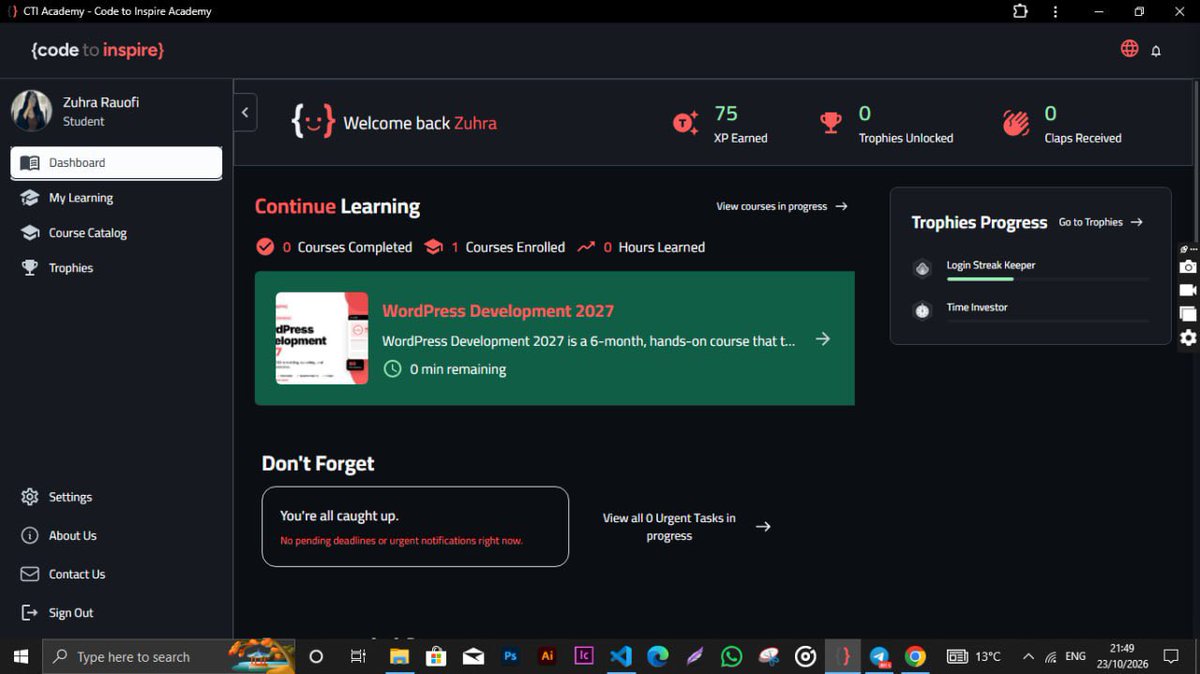Click Hours Learned trend icon

pyautogui.click(x=586, y=247)
